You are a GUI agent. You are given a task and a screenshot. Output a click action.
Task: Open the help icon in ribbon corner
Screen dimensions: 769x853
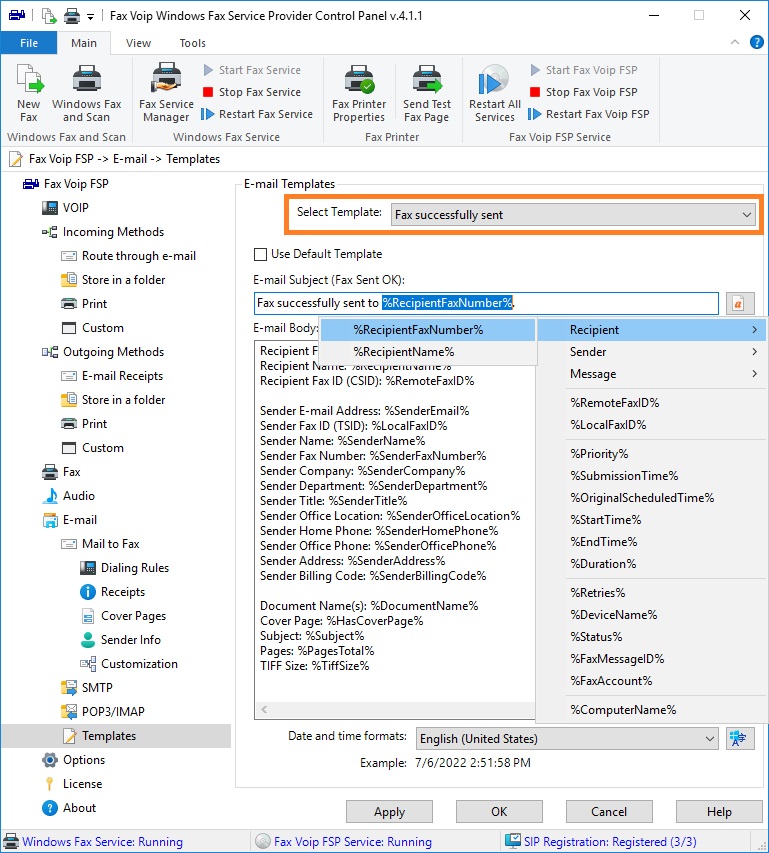756,42
